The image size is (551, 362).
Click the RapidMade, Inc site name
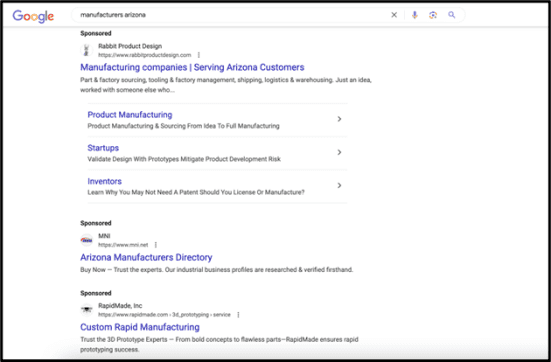click(120, 305)
